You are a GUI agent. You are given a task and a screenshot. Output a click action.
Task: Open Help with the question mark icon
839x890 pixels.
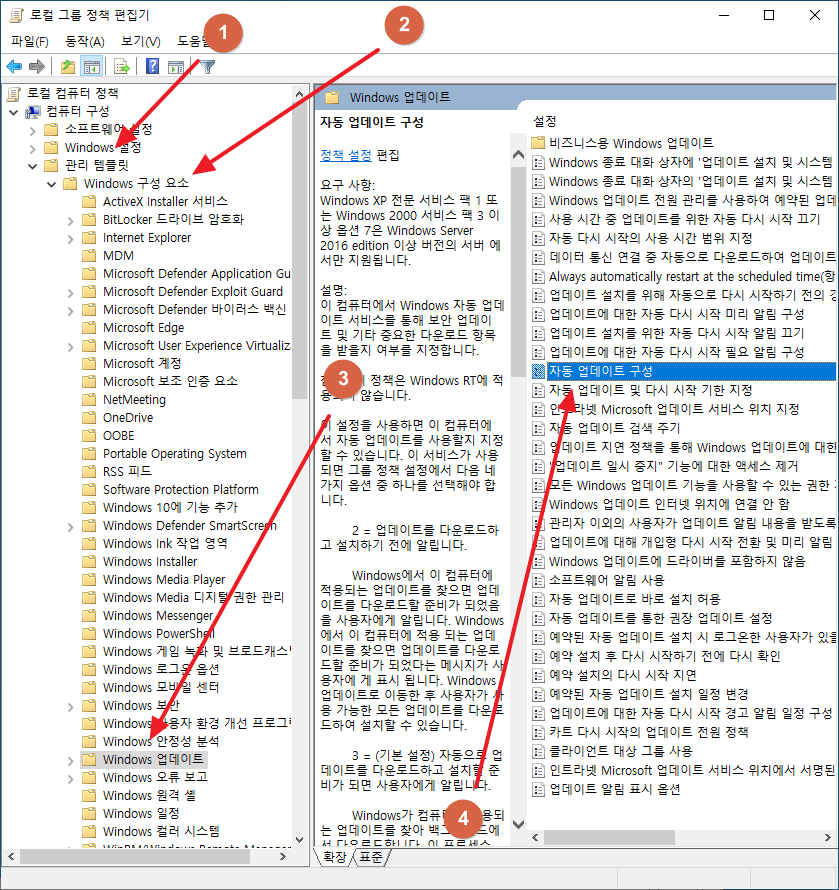153,67
